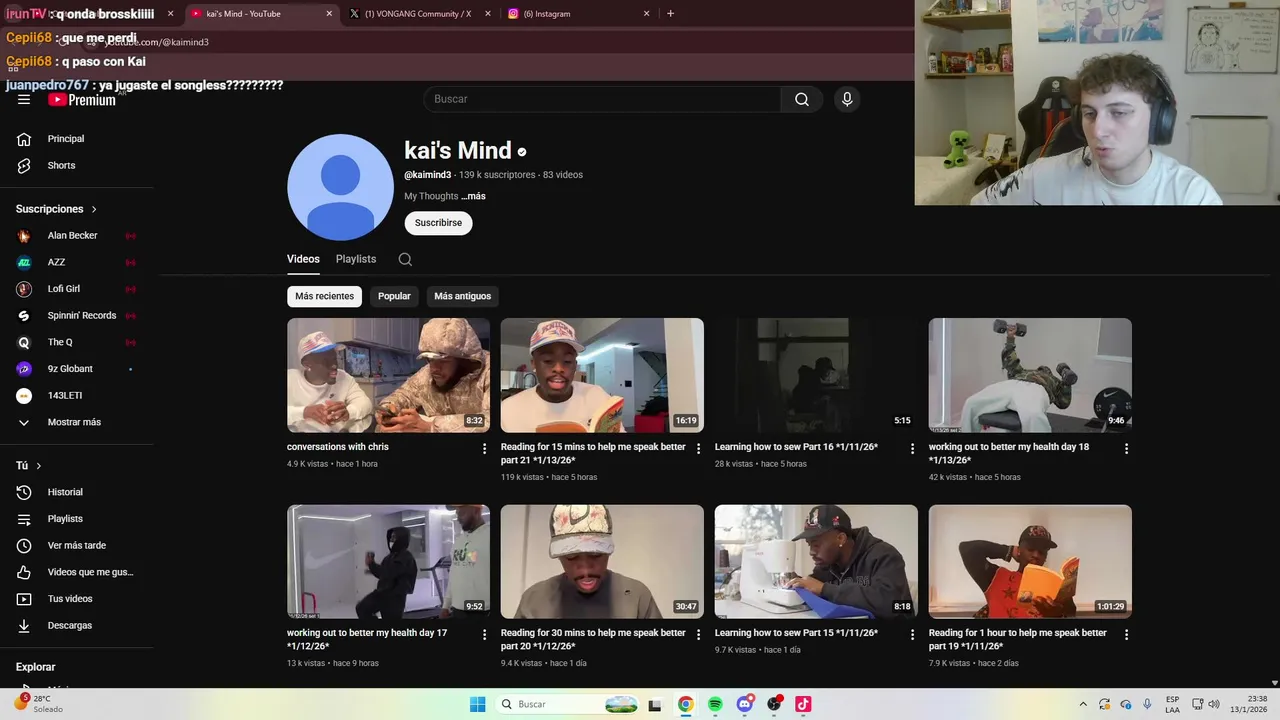Close the kai's Mind YouTube tab
1280x720 pixels.
329,14
